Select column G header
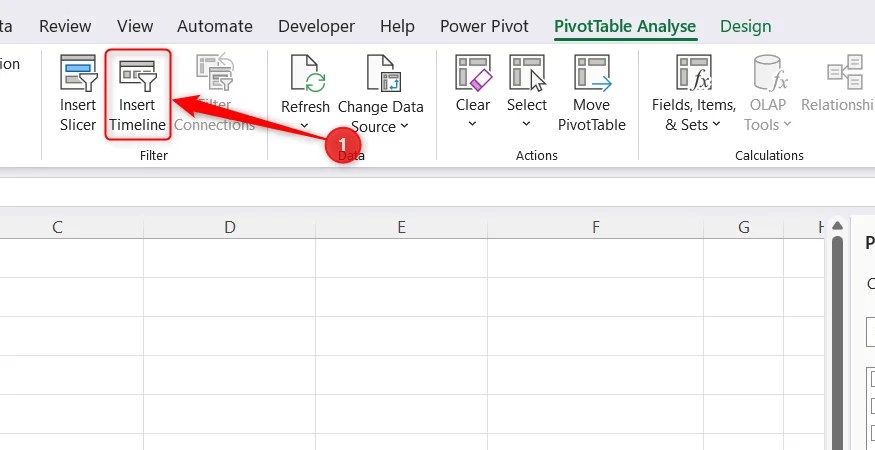Viewport: 875px width, 450px height. click(x=744, y=227)
